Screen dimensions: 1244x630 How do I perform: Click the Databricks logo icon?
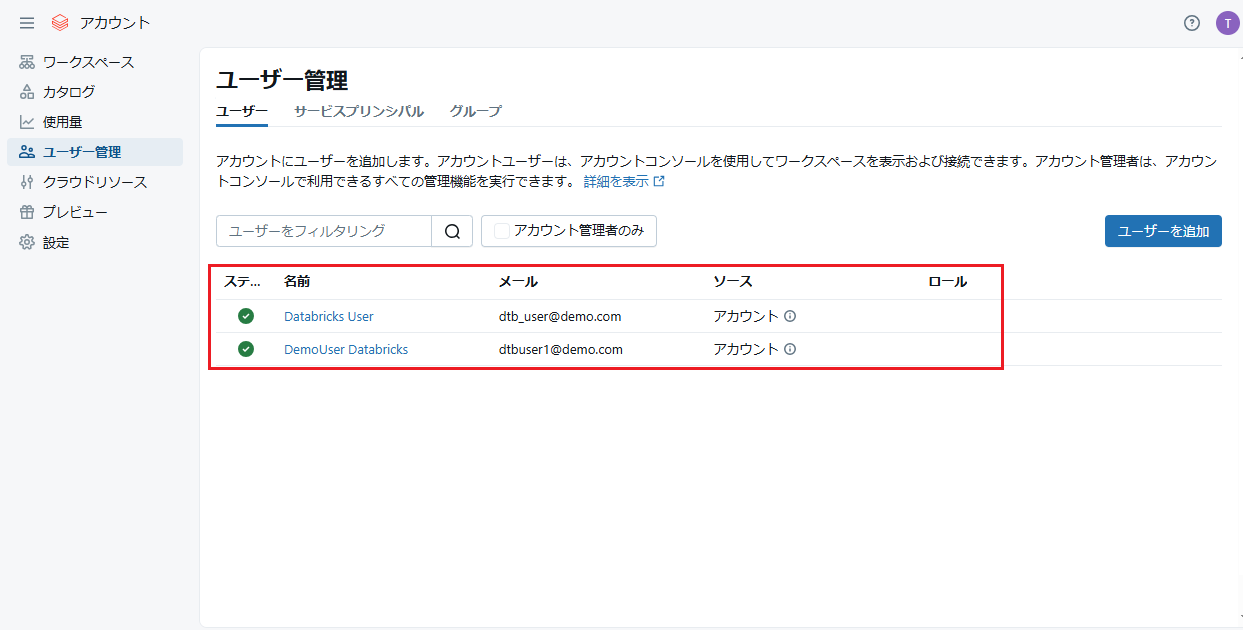(x=60, y=23)
